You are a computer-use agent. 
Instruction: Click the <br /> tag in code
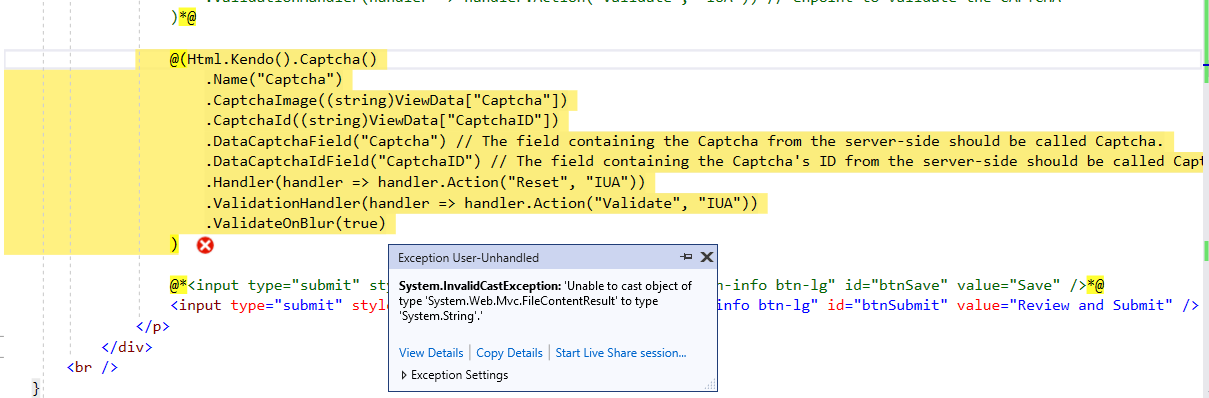coord(92,367)
